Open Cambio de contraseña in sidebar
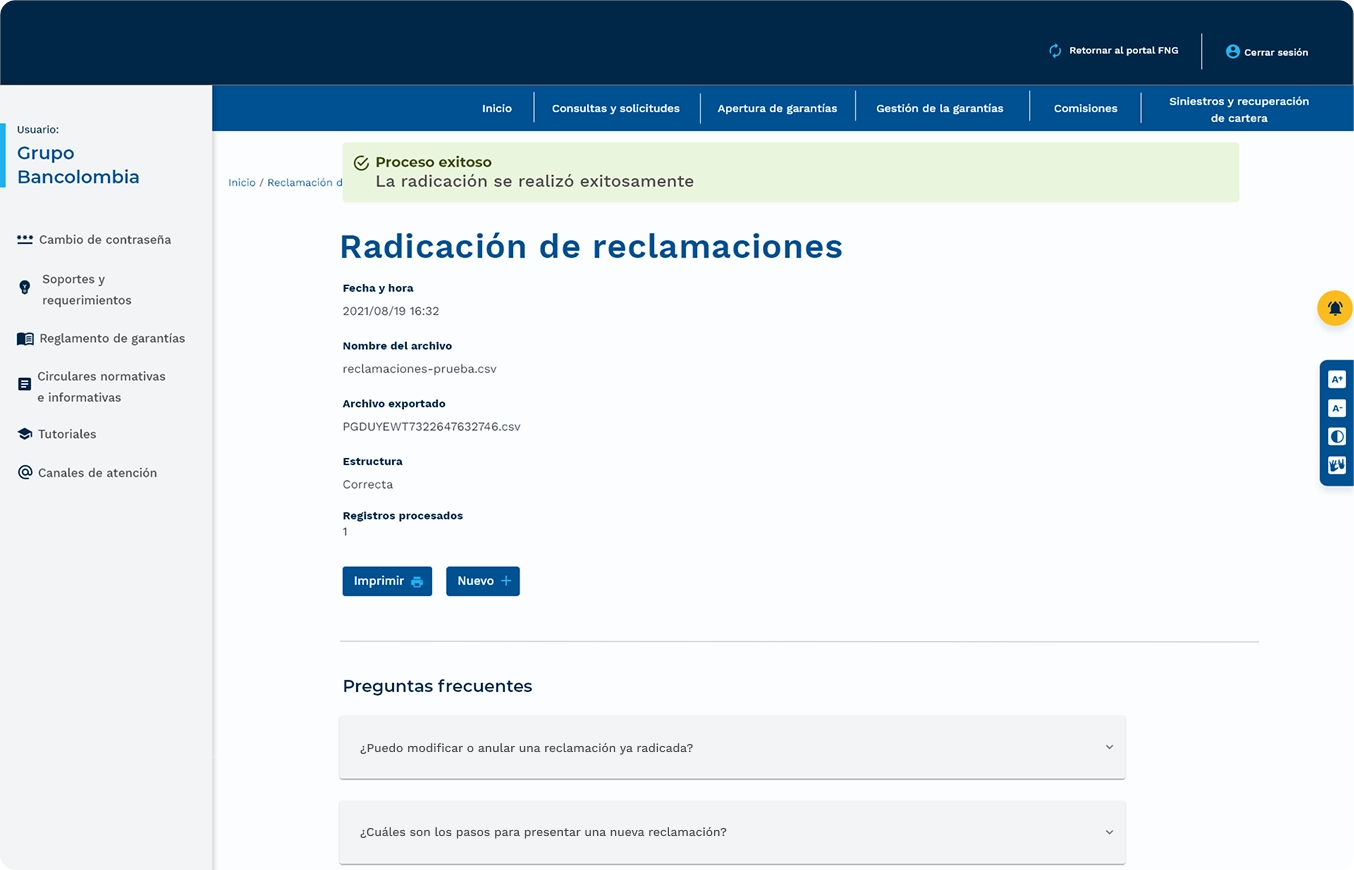1354x870 pixels. (105, 240)
